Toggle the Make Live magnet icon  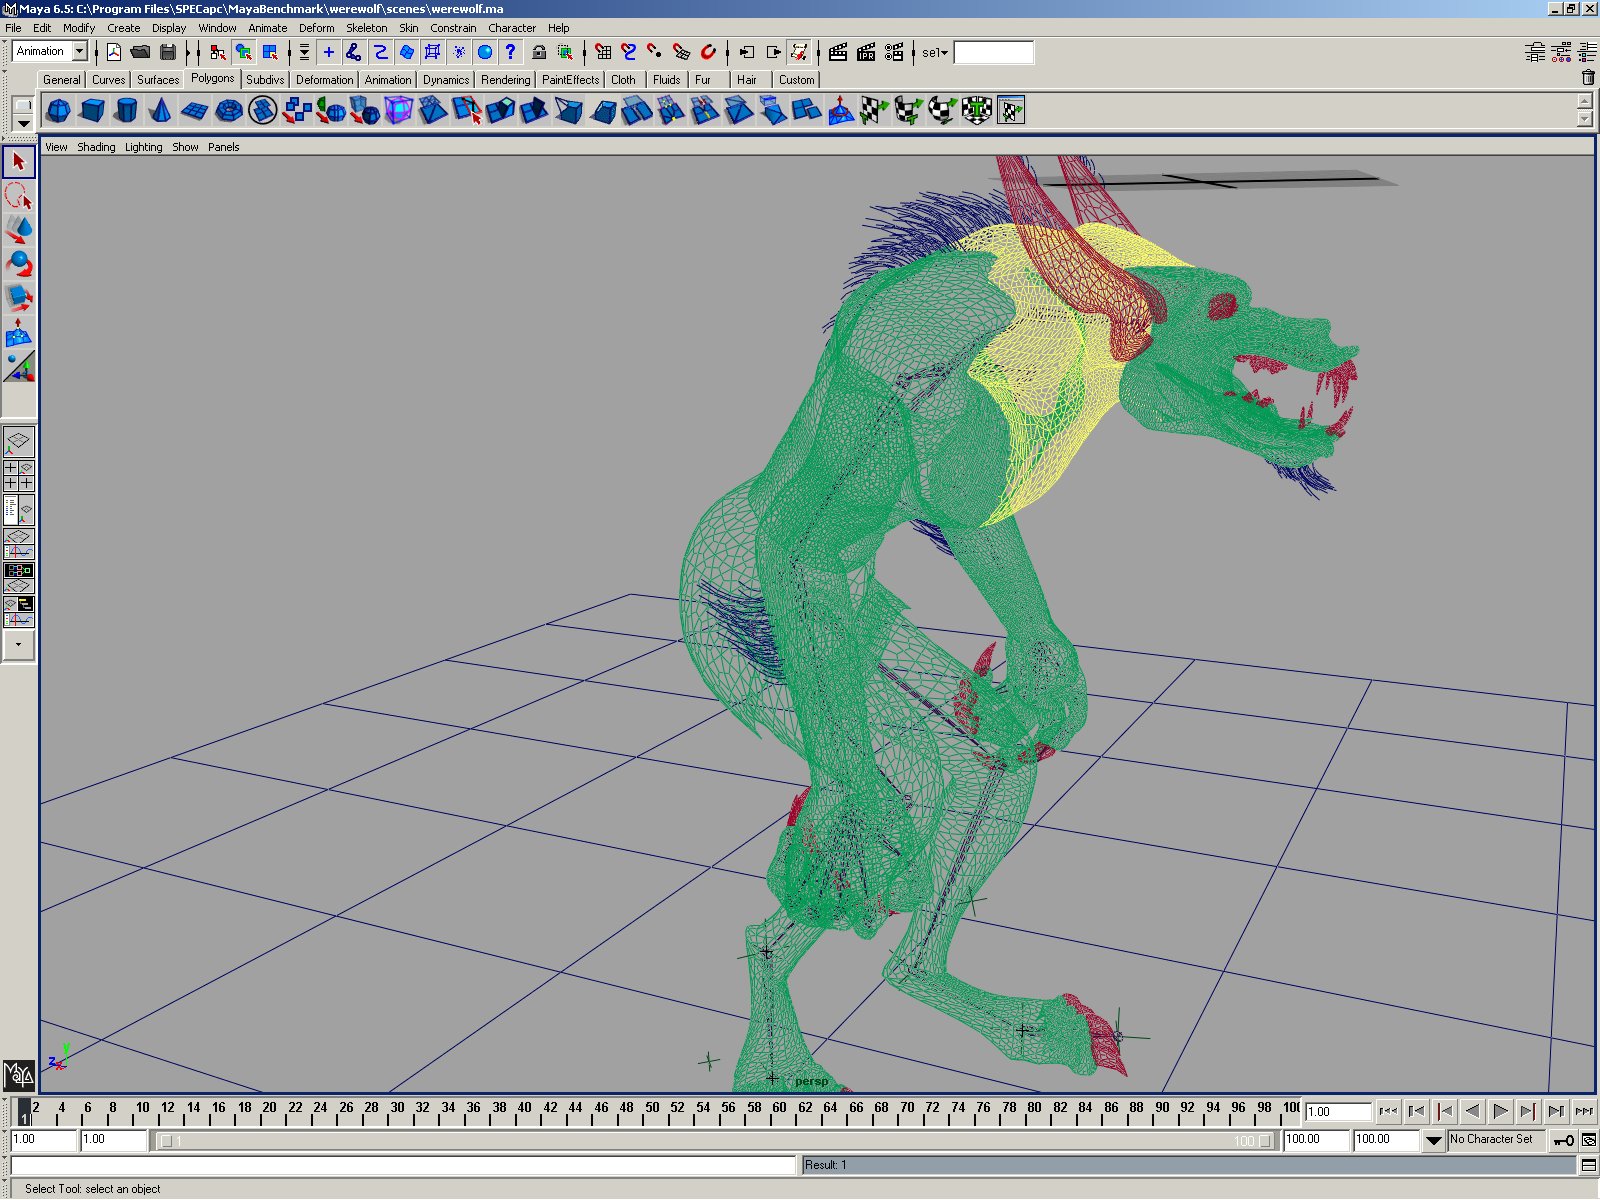(708, 52)
